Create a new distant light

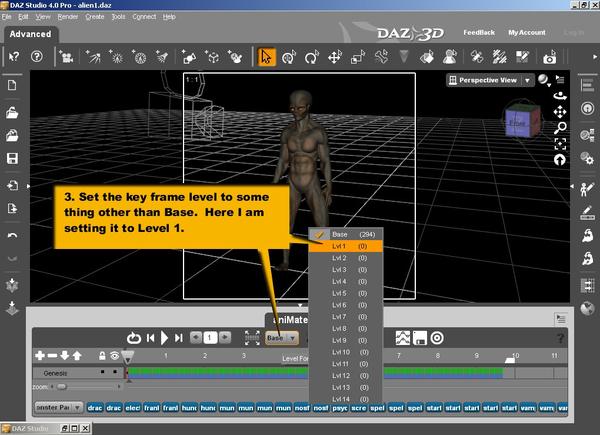[x=93, y=57]
